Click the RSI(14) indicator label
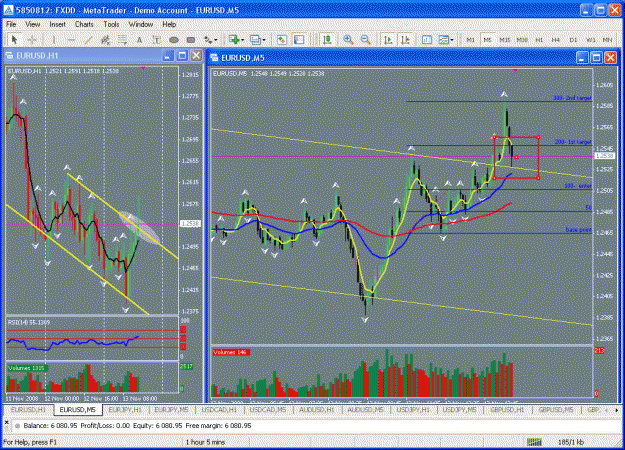Screen dimensions: 625x450 coord(29,322)
